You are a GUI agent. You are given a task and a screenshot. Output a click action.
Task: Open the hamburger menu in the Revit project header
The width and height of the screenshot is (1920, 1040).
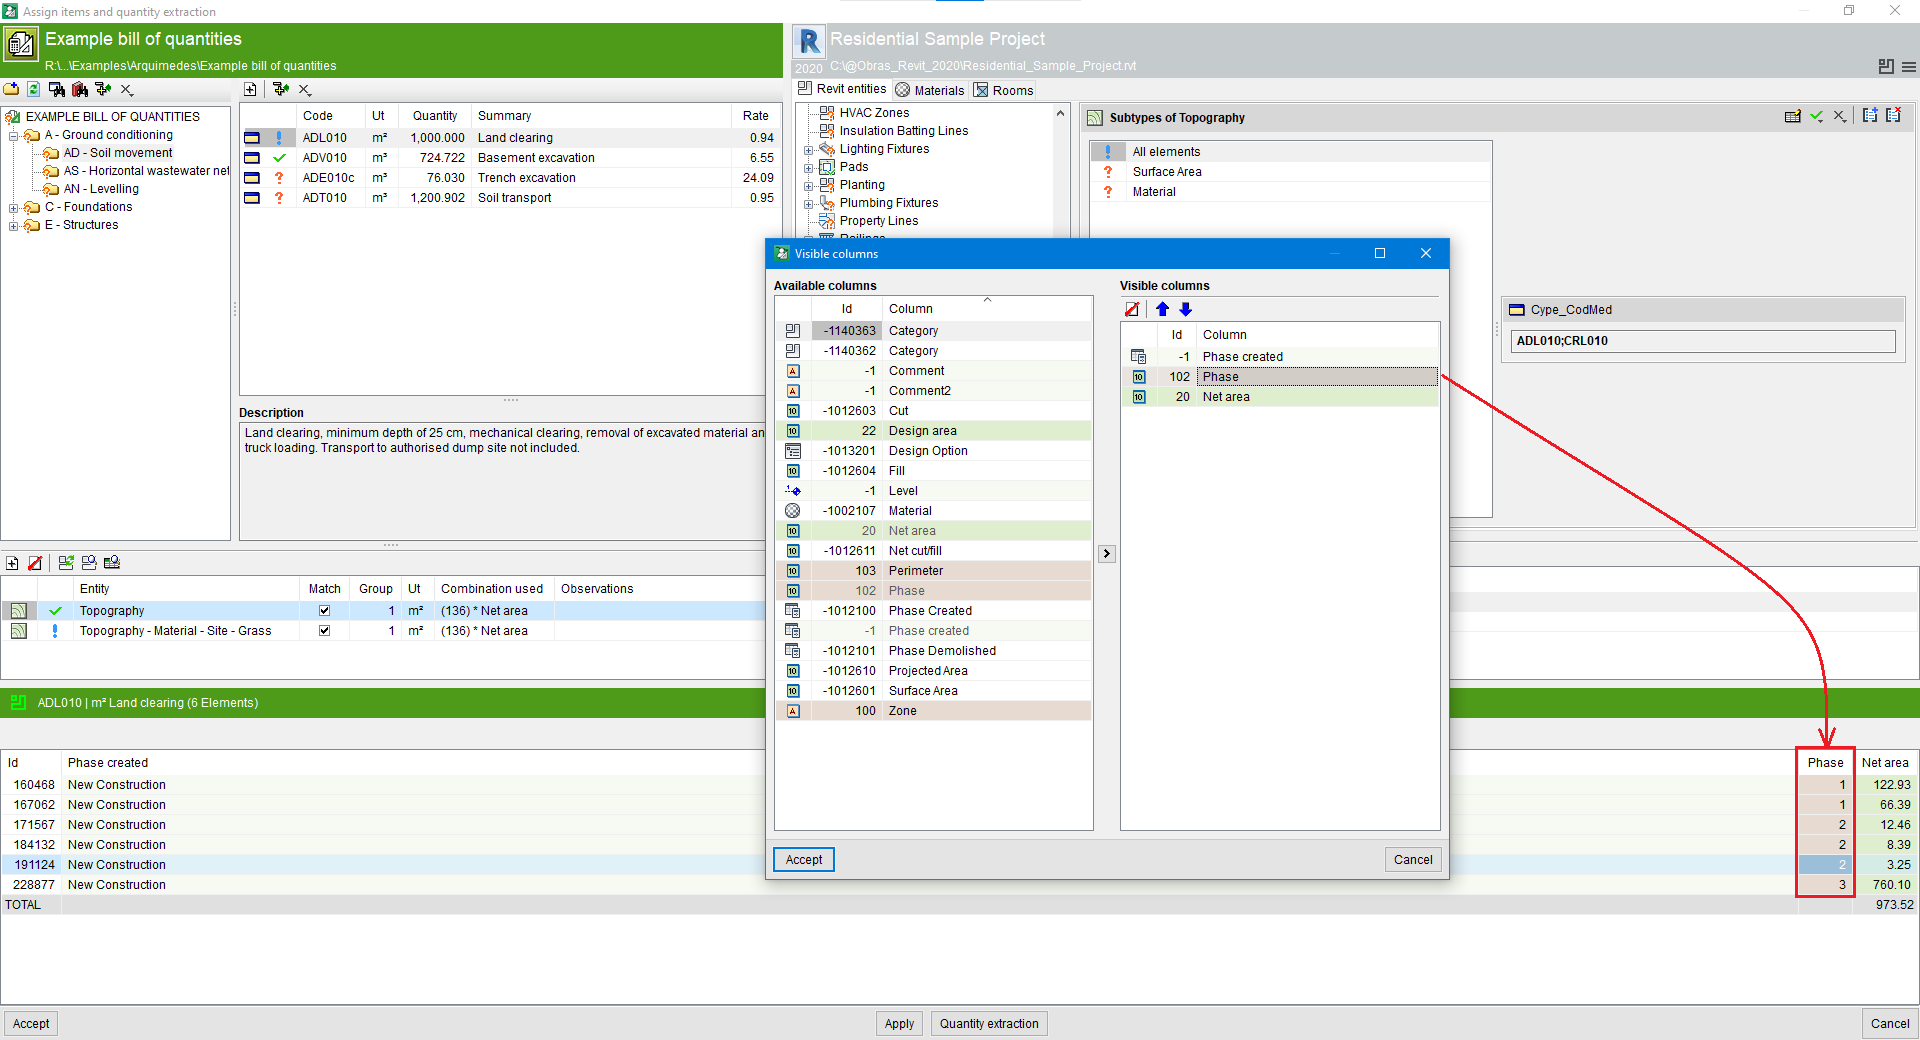coord(1909,67)
